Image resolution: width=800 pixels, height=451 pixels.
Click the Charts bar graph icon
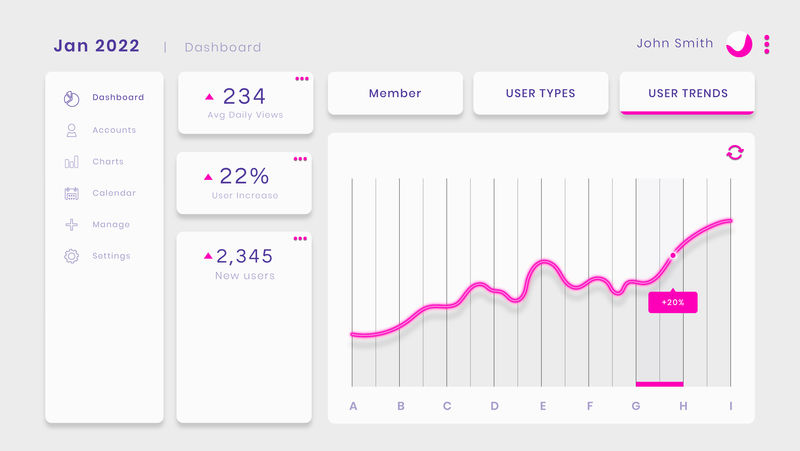[71, 162]
